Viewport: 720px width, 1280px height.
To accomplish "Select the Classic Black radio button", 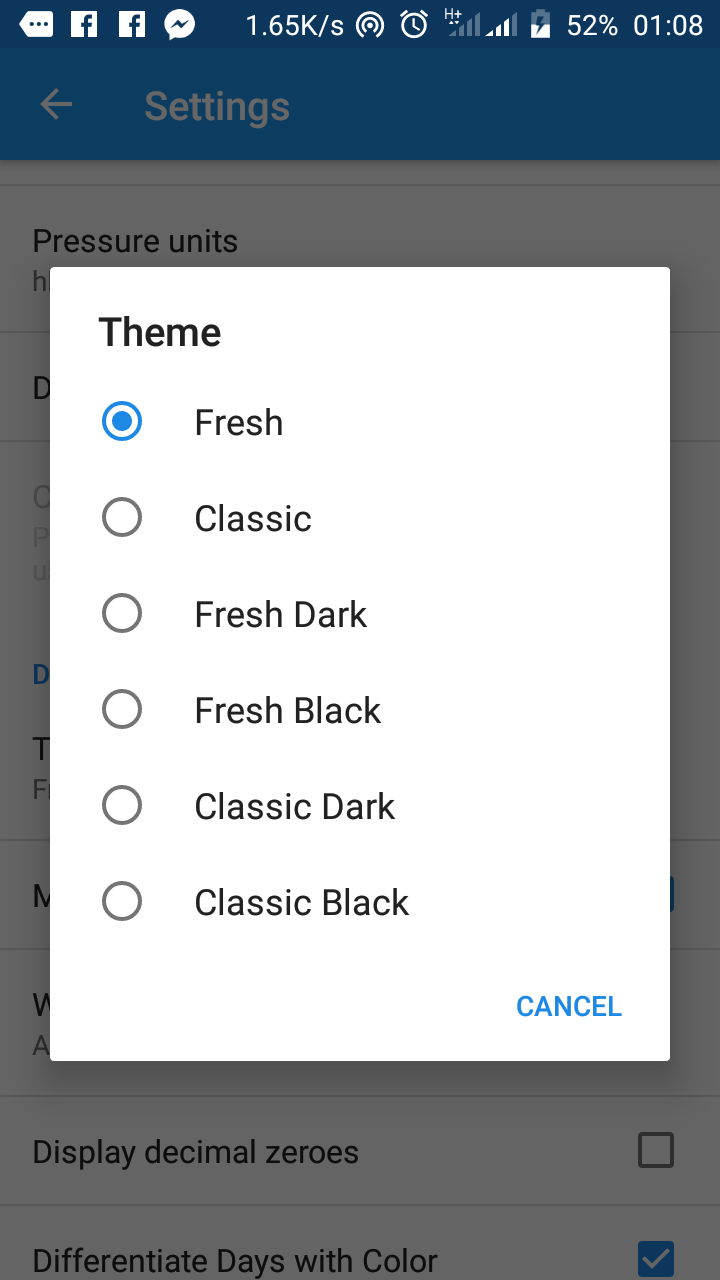I will coord(122,902).
